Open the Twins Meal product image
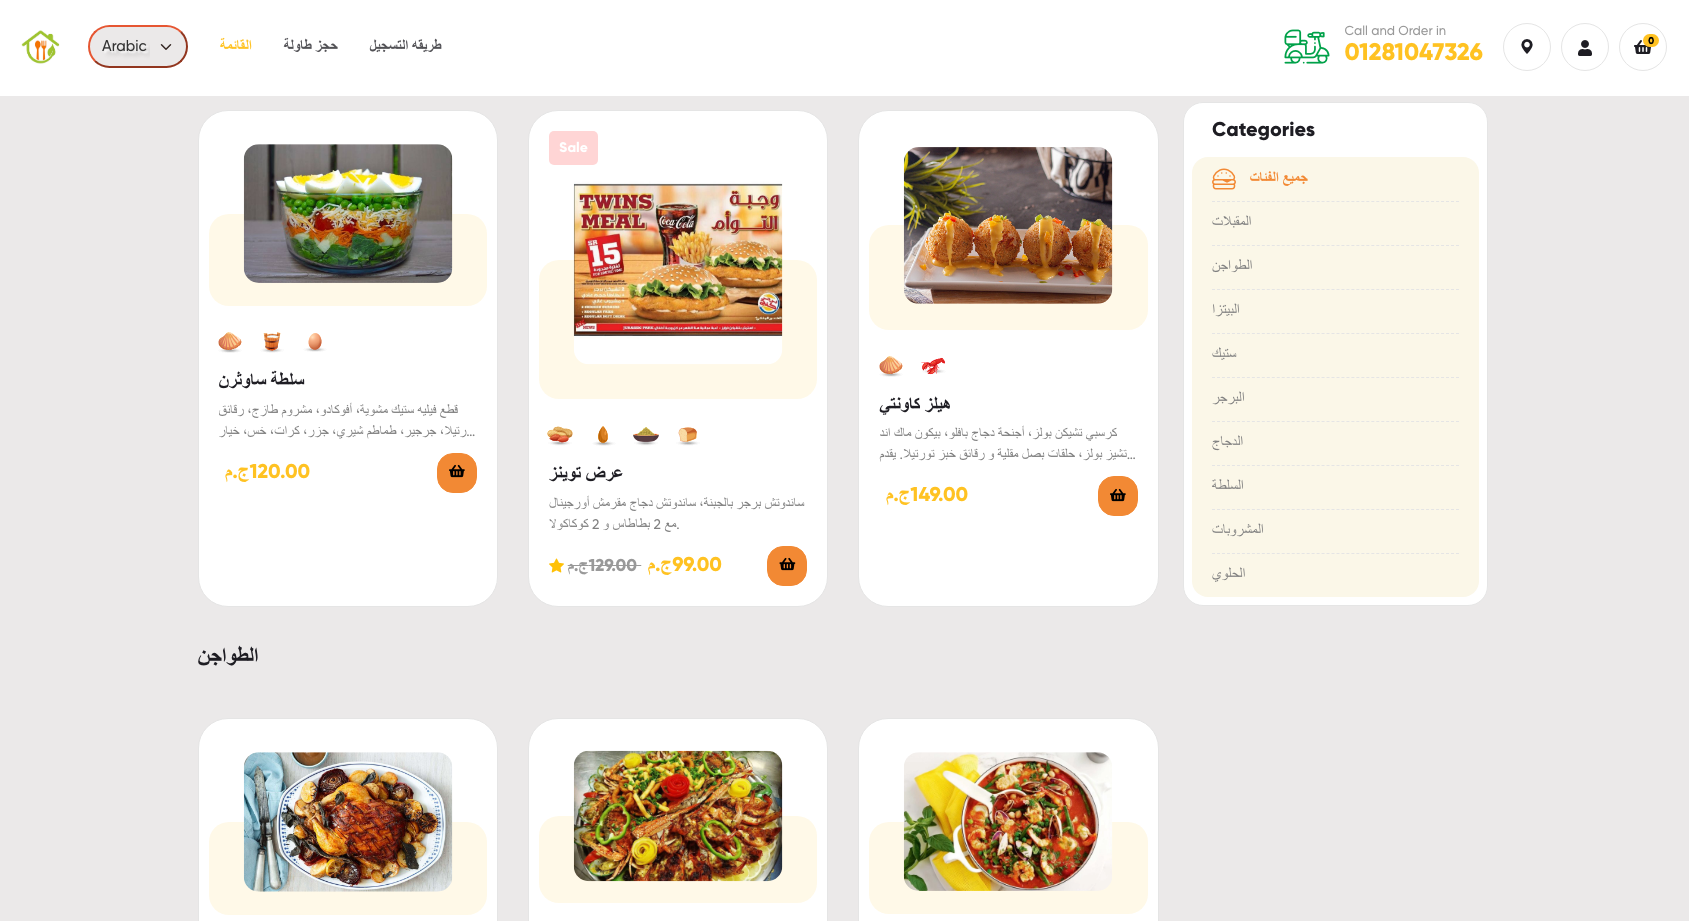The image size is (1689, 921). point(678,260)
